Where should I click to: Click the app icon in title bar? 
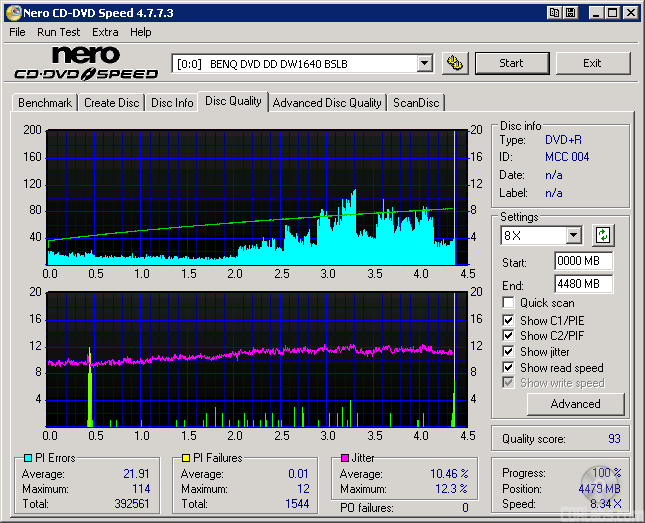(x=12, y=13)
